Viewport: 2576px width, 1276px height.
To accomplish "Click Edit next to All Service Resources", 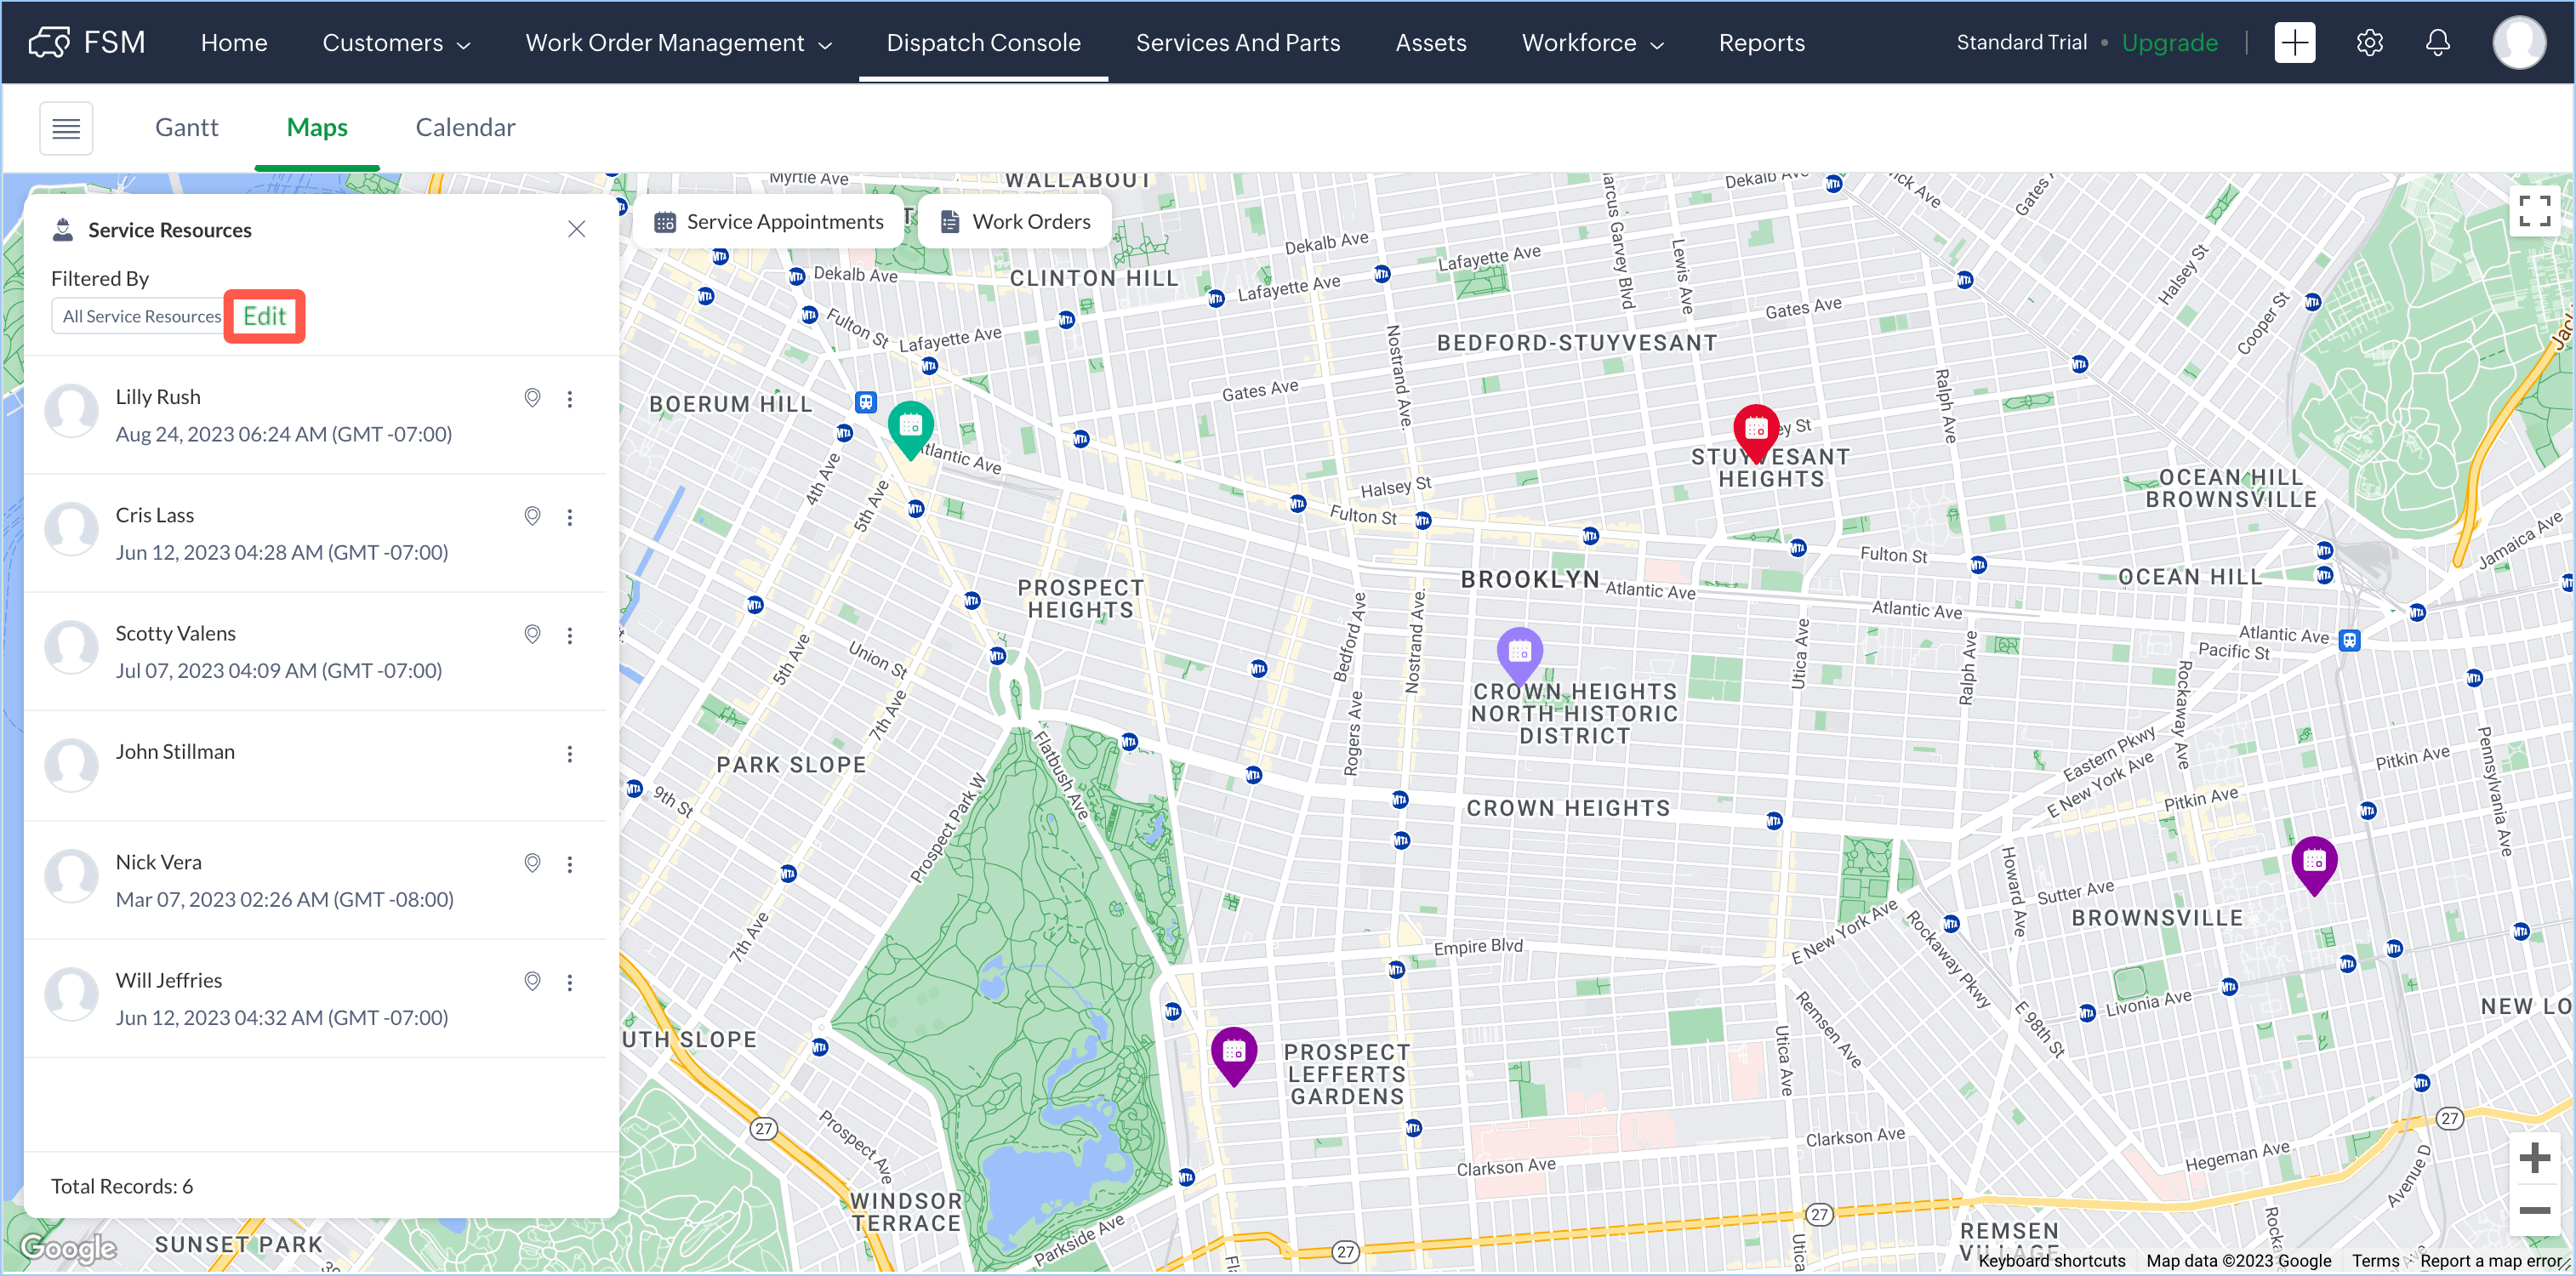I will pyautogui.click(x=264, y=317).
